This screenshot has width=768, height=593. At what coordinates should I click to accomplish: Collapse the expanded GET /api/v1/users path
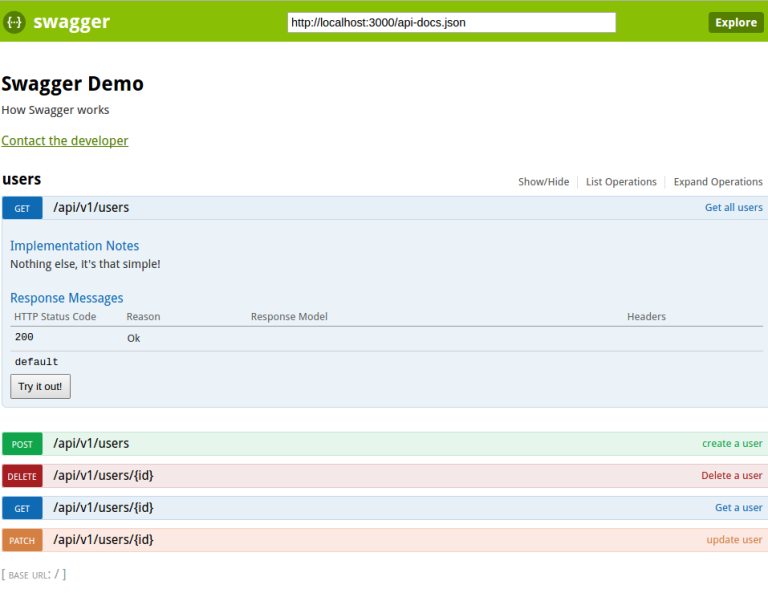coord(91,208)
